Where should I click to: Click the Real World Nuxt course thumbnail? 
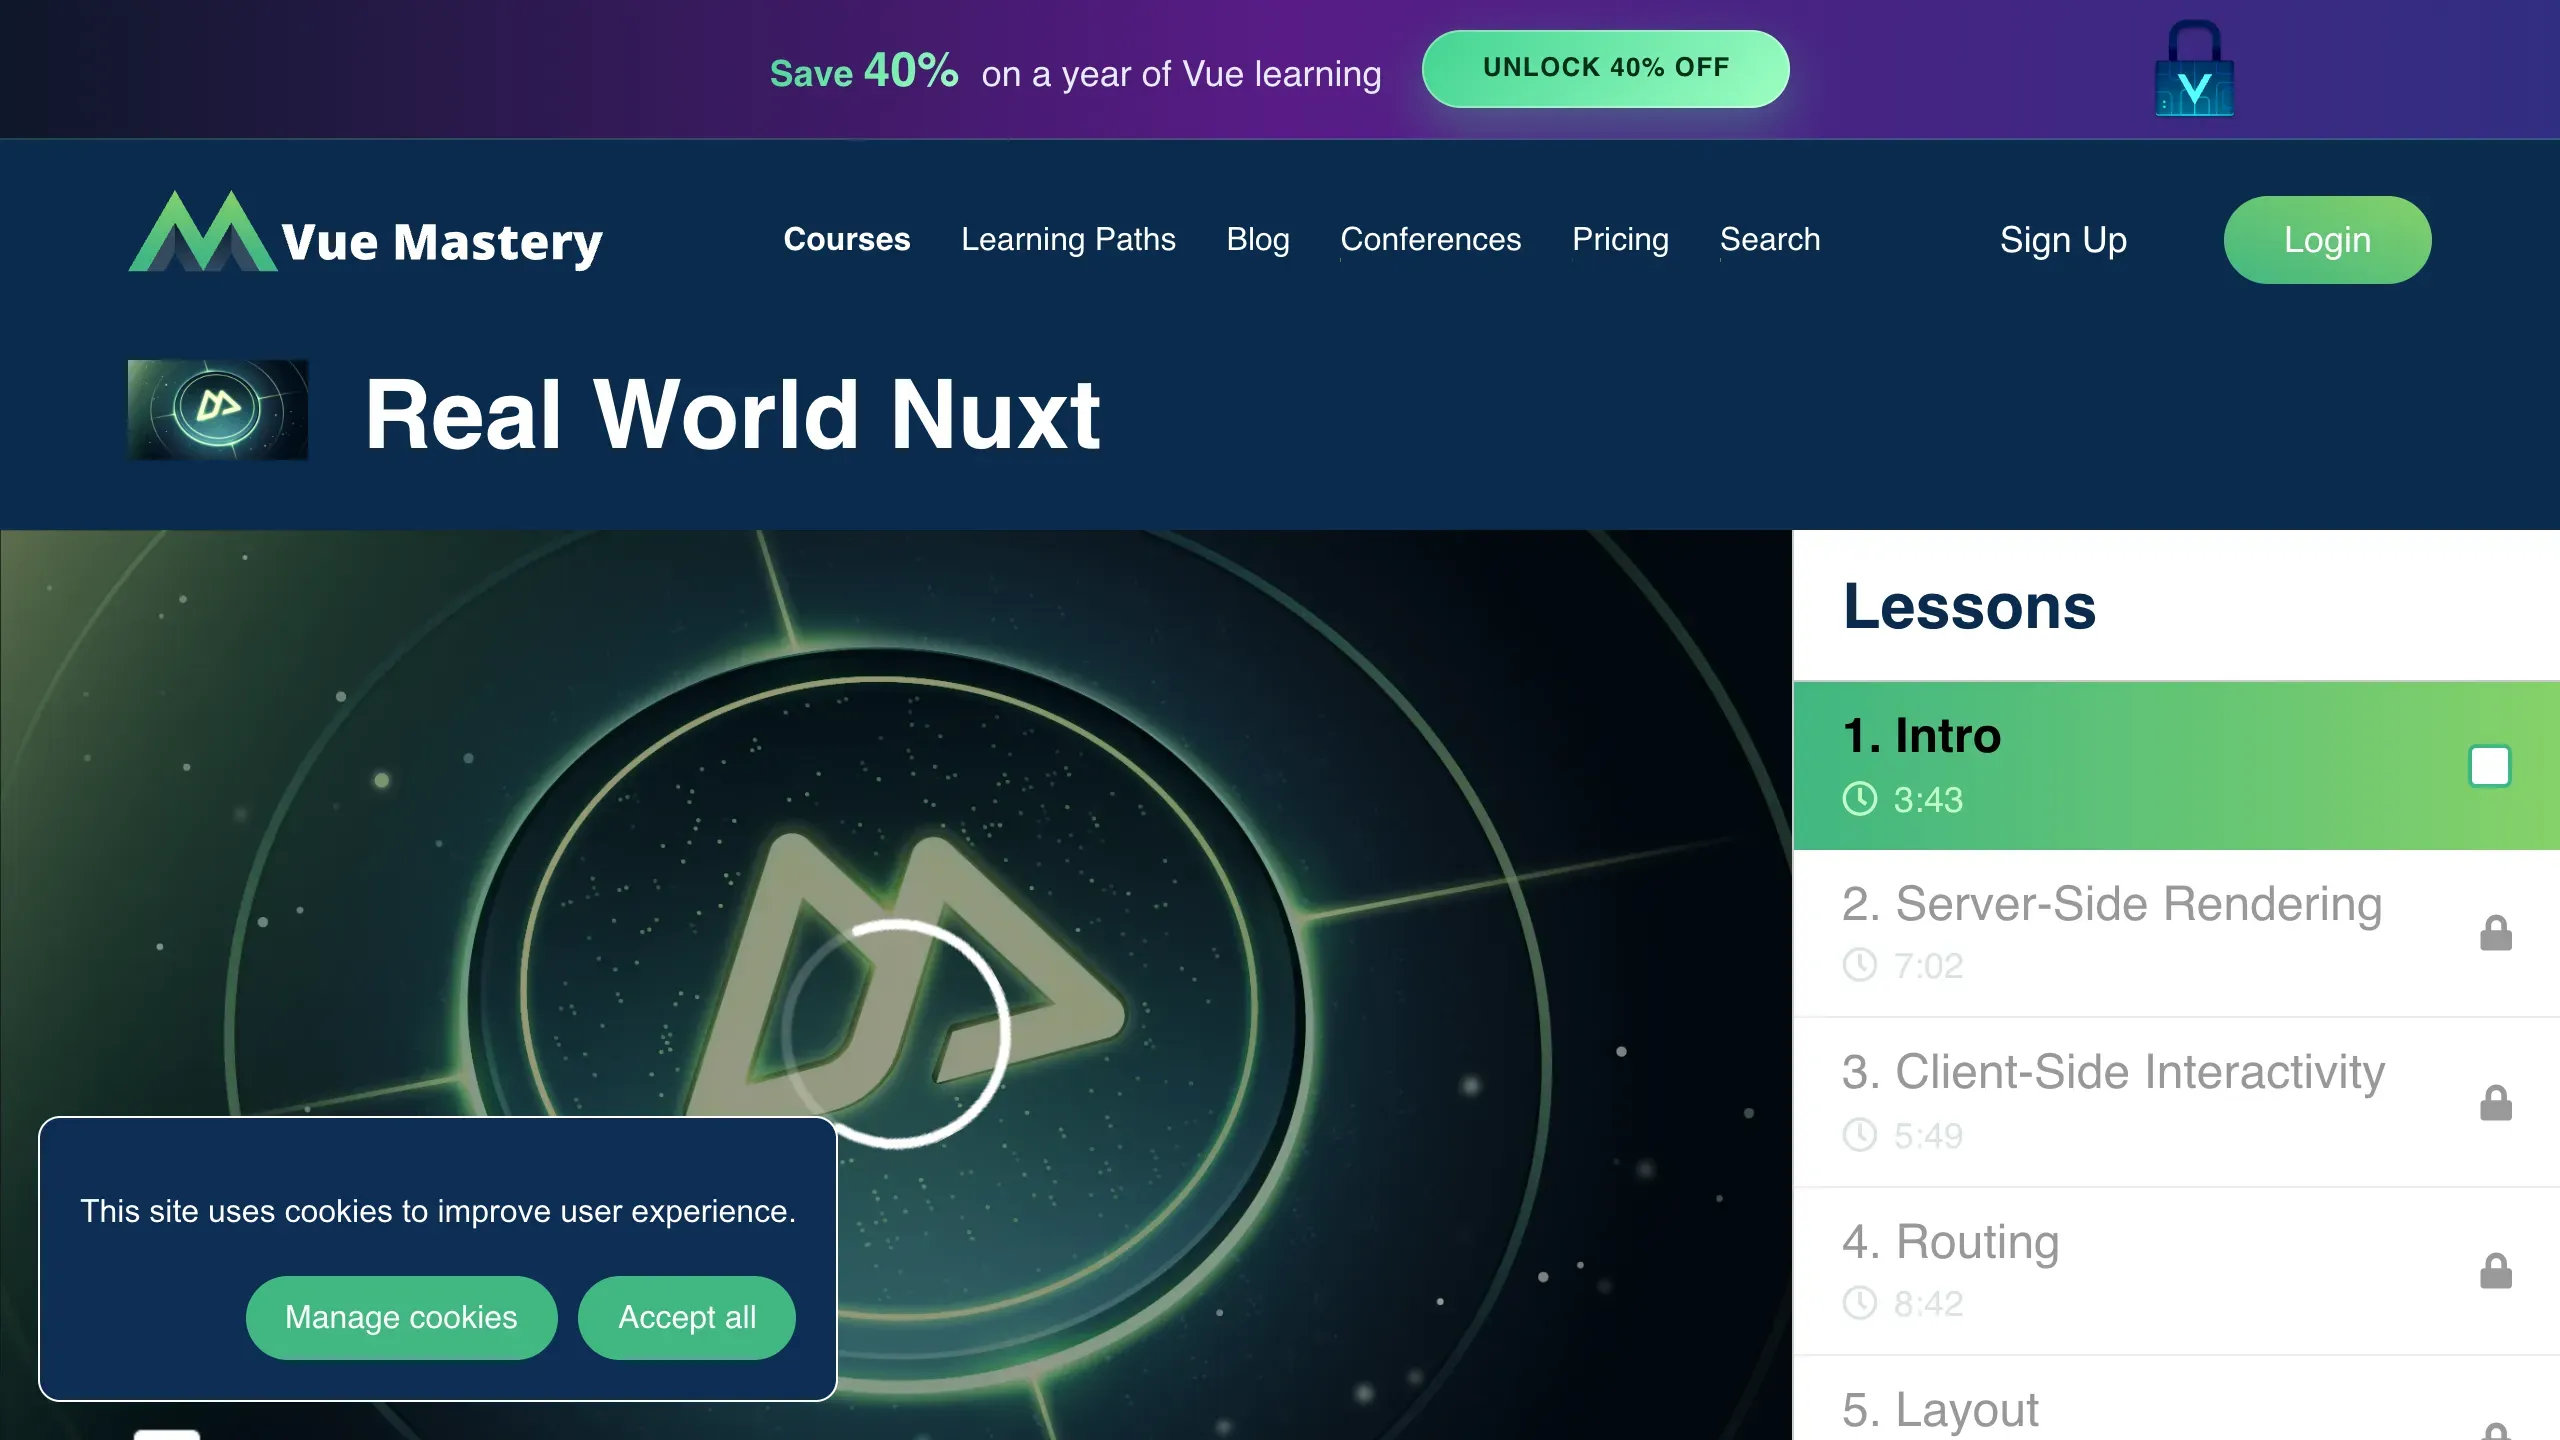(217, 409)
